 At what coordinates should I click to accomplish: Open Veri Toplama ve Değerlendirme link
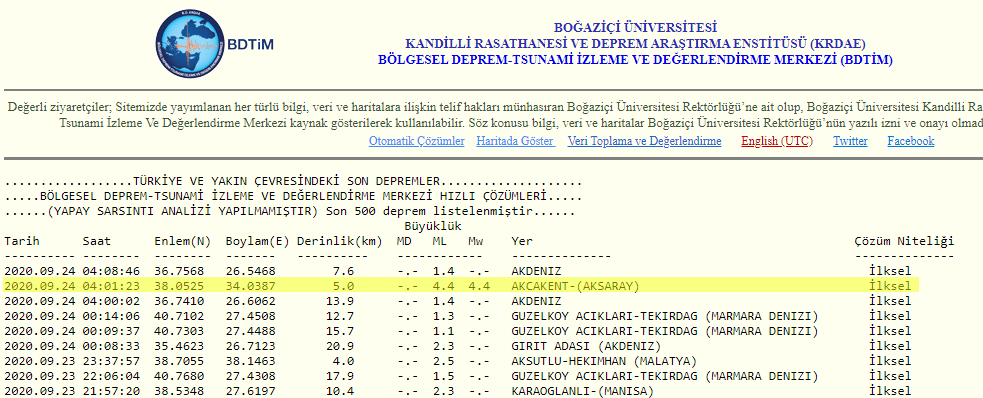pyautogui.click(x=644, y=141)
